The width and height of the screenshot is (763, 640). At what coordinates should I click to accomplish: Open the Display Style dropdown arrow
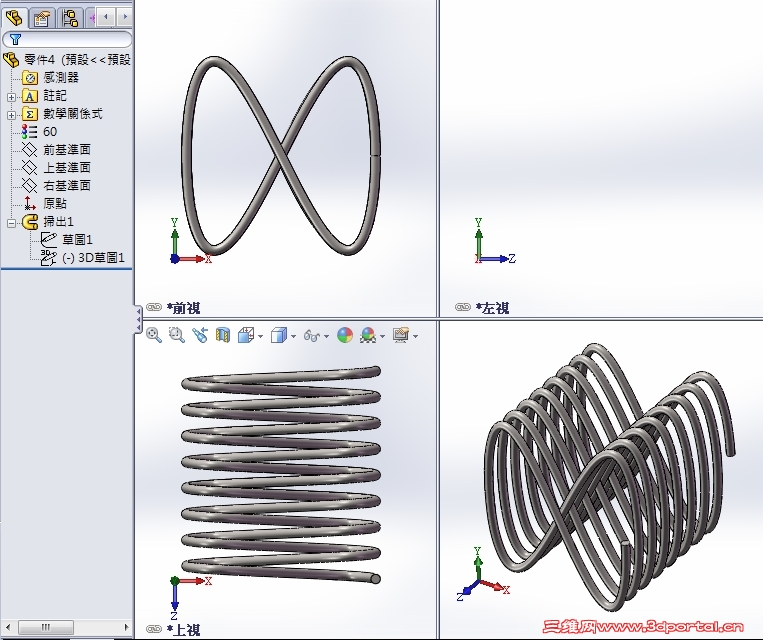[293, 336]
